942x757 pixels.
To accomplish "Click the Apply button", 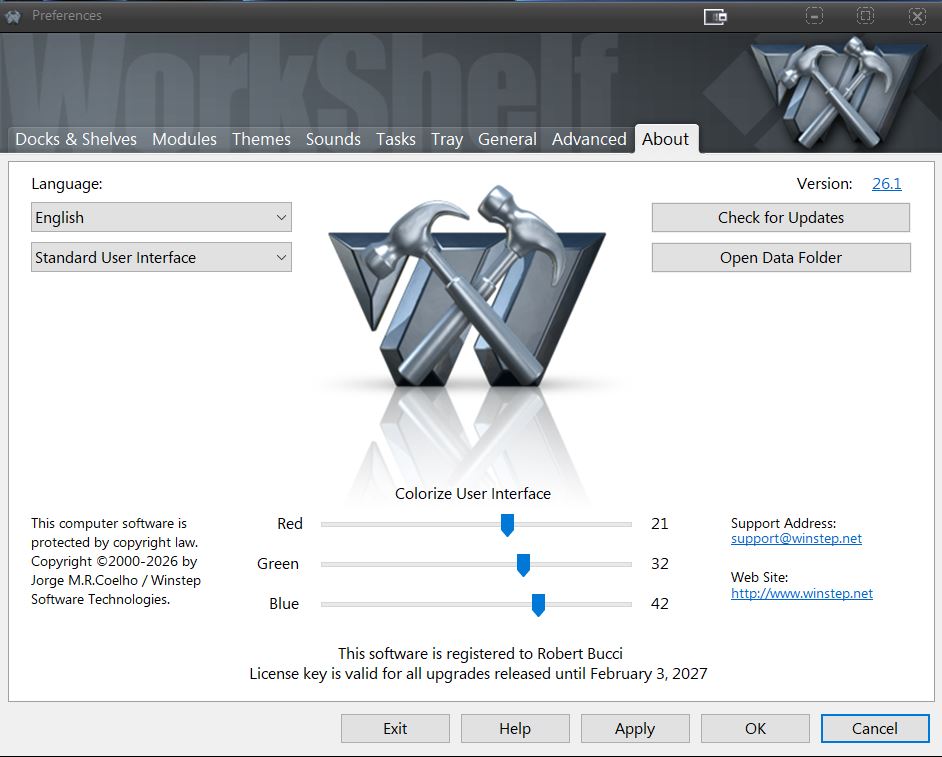I will click(x=635, y=728).
